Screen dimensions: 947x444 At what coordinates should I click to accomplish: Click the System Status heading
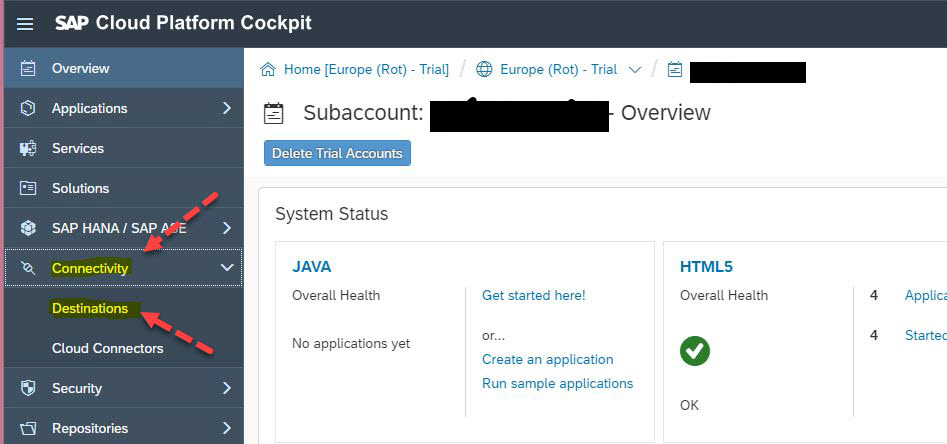click(332, 214)
